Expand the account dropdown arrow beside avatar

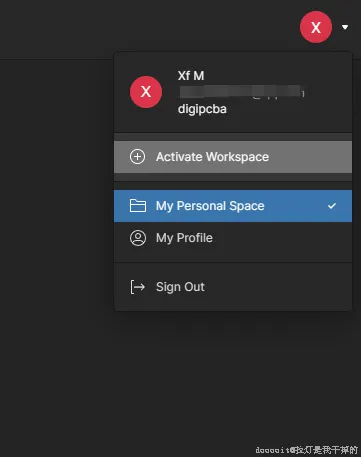[x=345, y=27]
